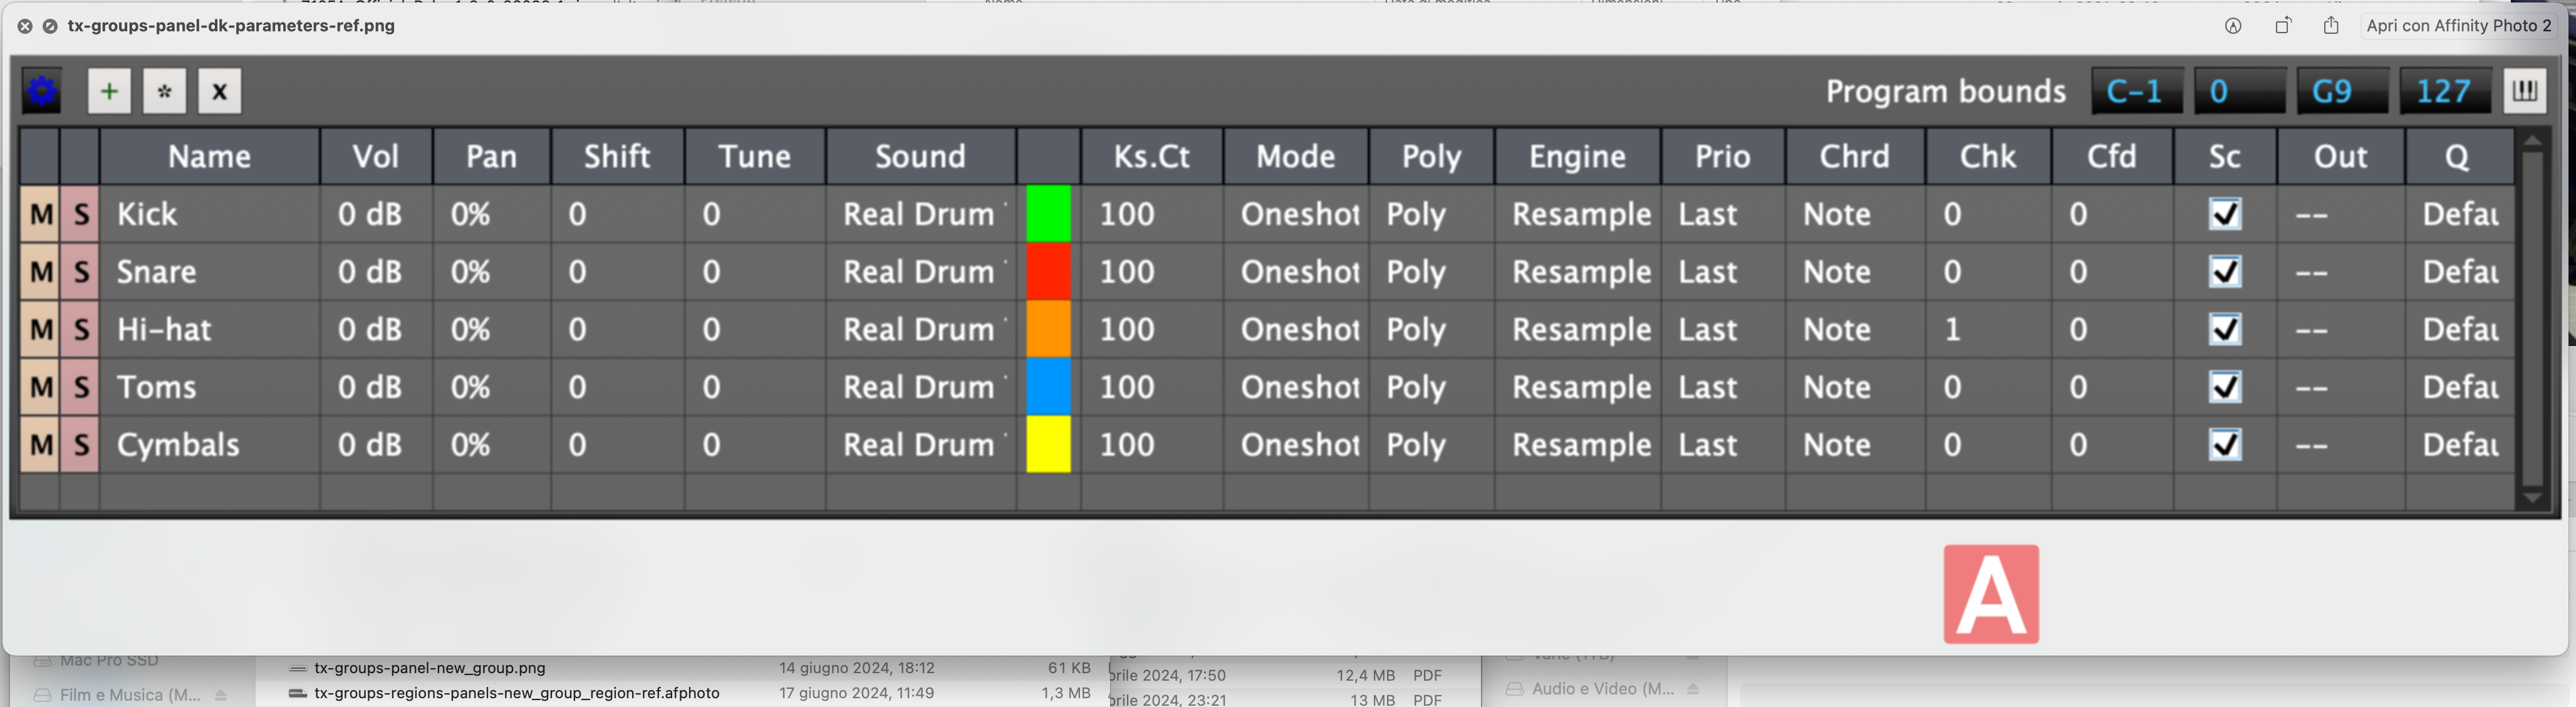Screen dimensions: 2576x707
Task: Click the Engine column header
Action: pyautogui.click(x=1578, y=157)
